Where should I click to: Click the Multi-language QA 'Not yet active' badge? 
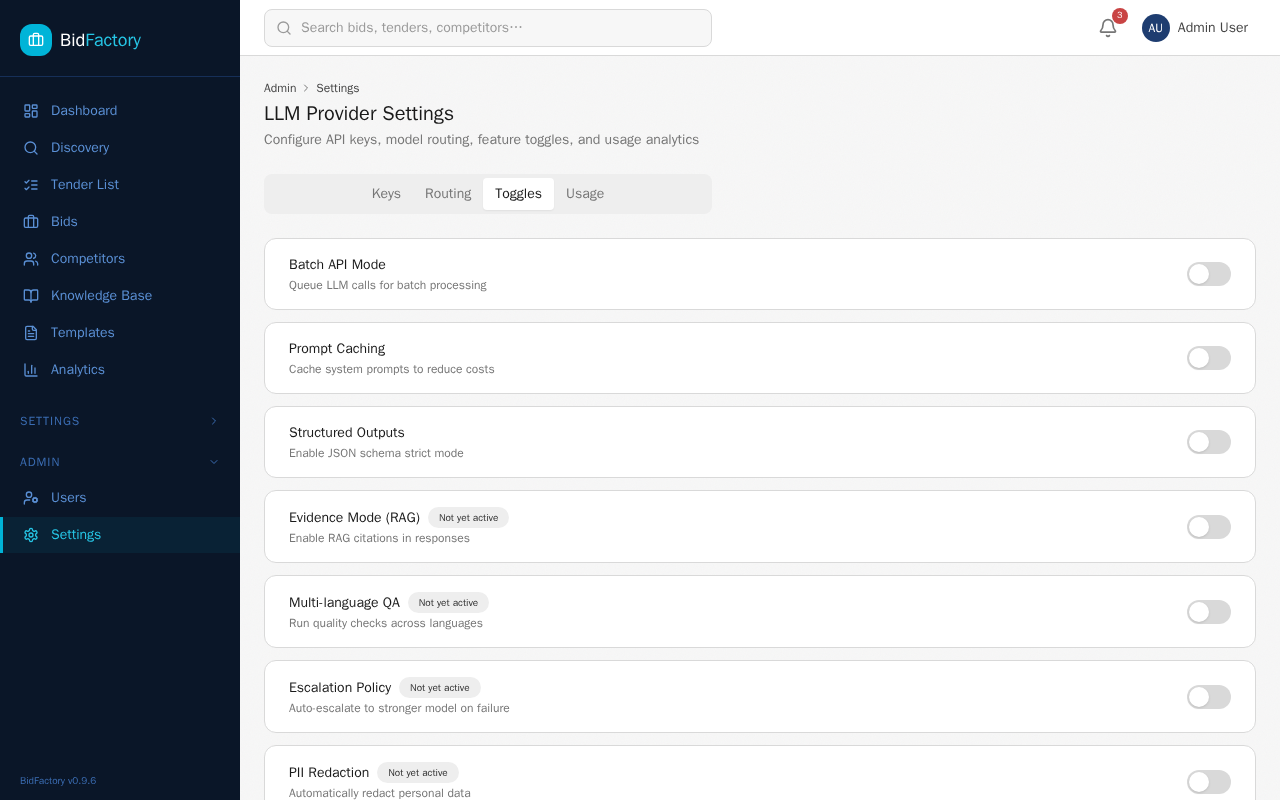pyautogui.click(x=448, y=603)
